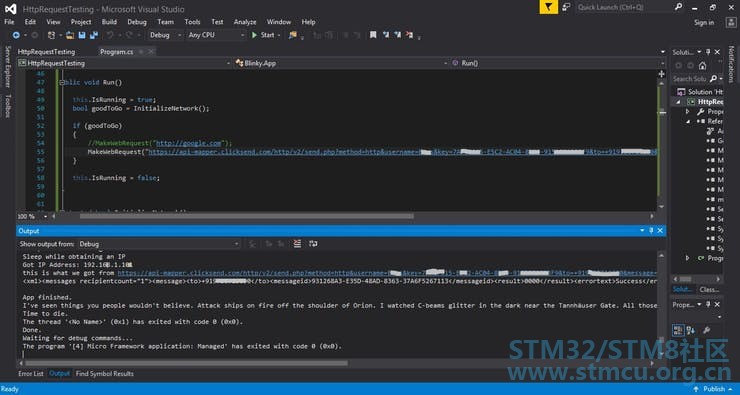Switch to the Error List tab
740x395 pixels.
click(x=31, y=373)
